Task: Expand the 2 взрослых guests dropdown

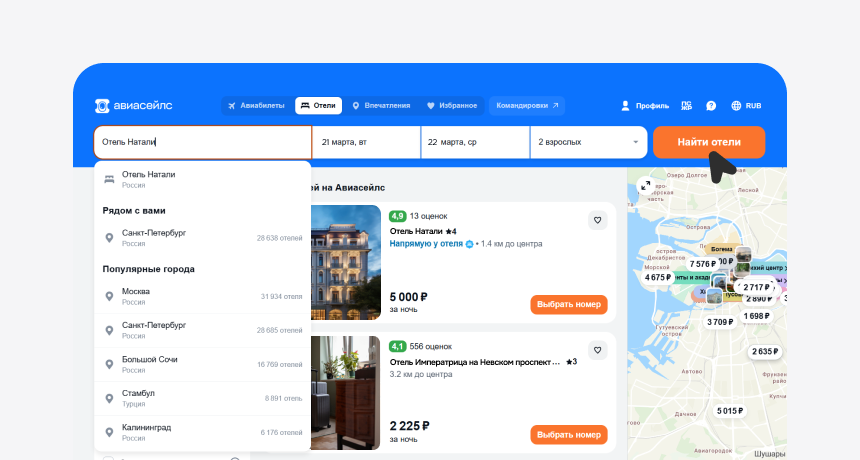Action: [587, 142]
